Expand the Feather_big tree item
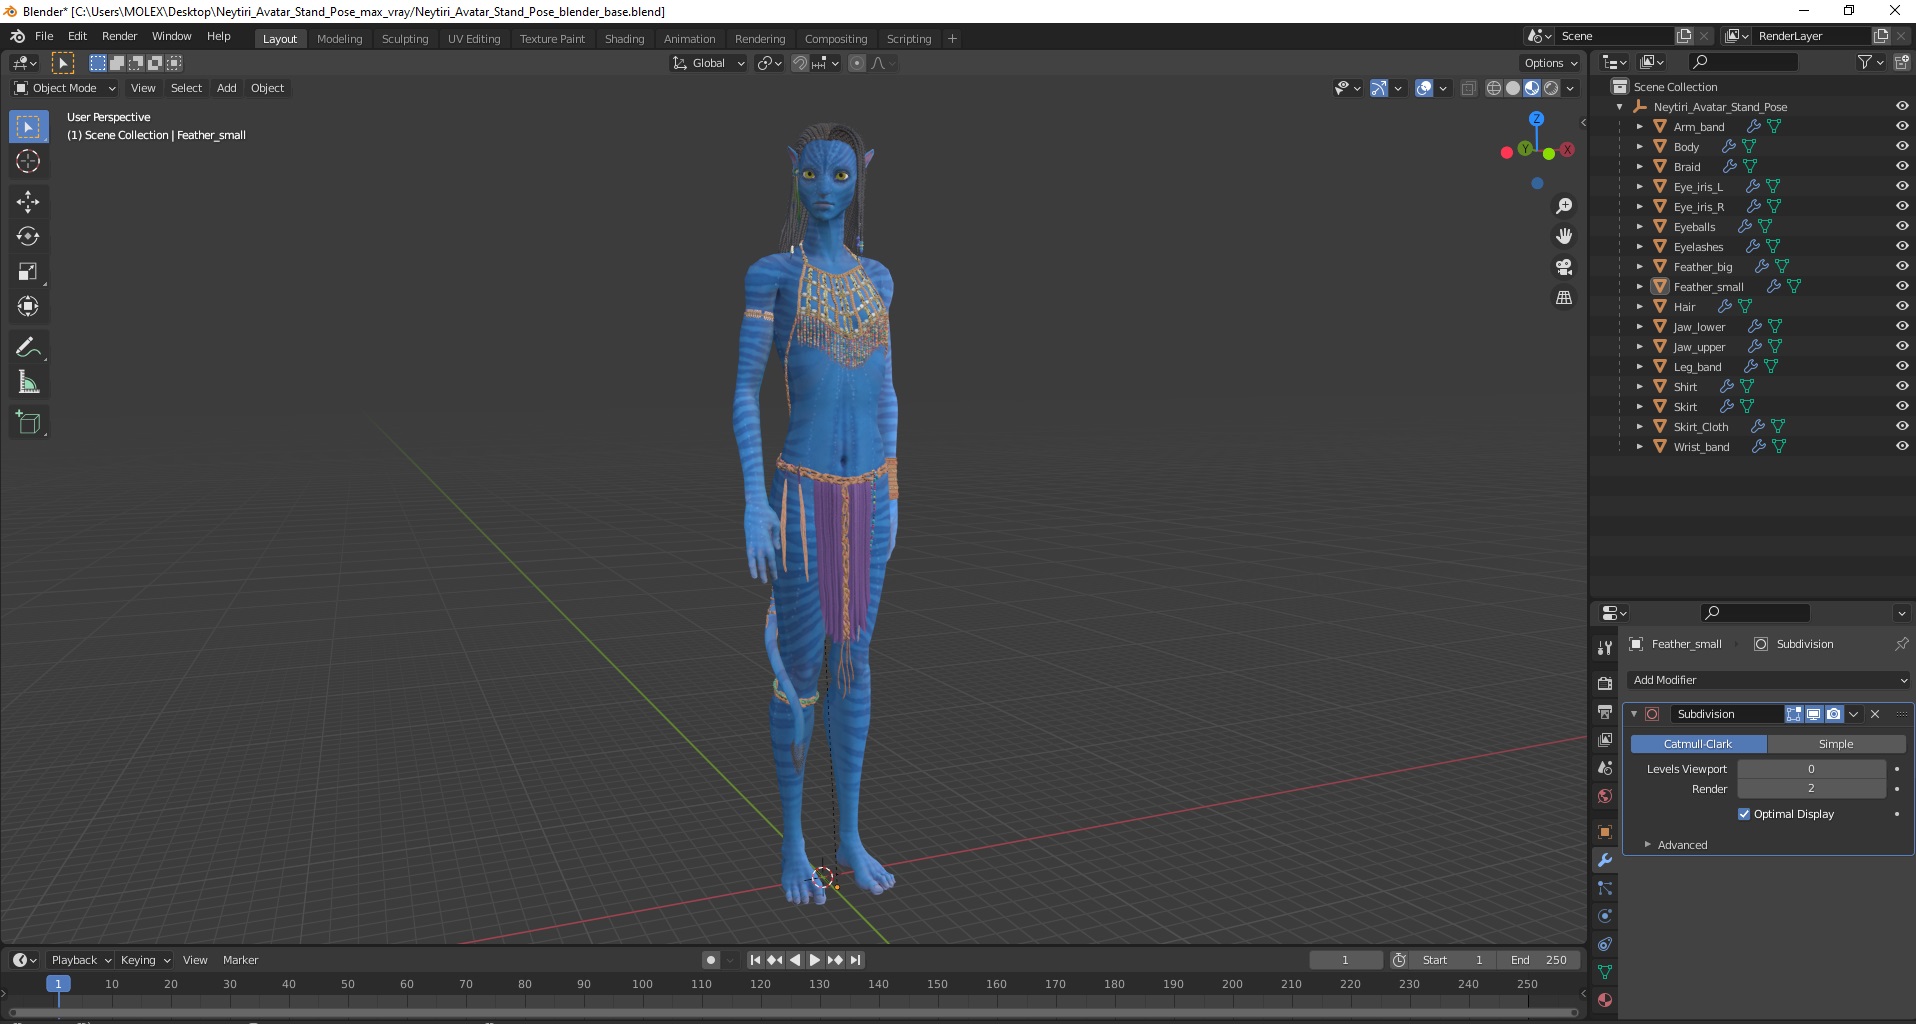The image size is (1916, 1024). pos(1639,267)
